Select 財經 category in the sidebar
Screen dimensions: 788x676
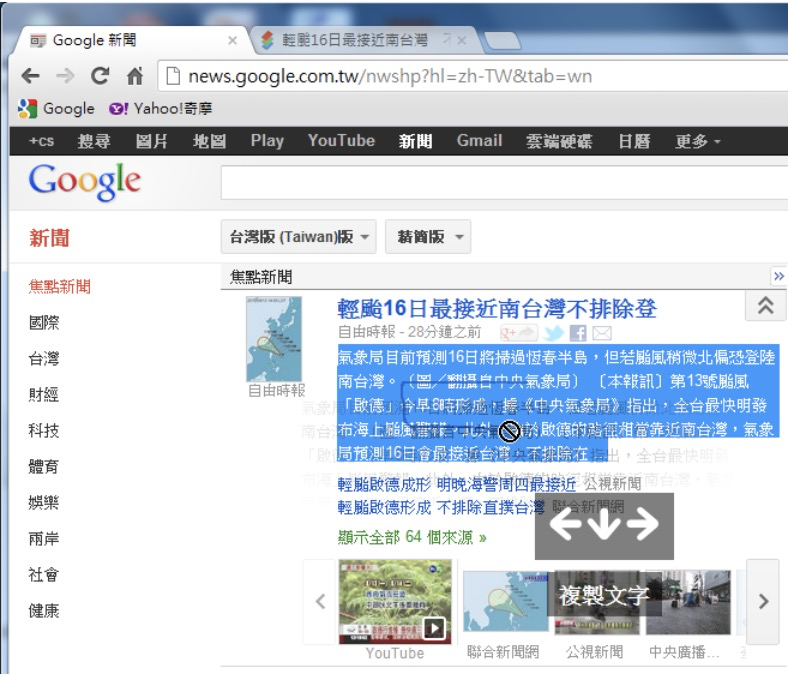[44, 395]
